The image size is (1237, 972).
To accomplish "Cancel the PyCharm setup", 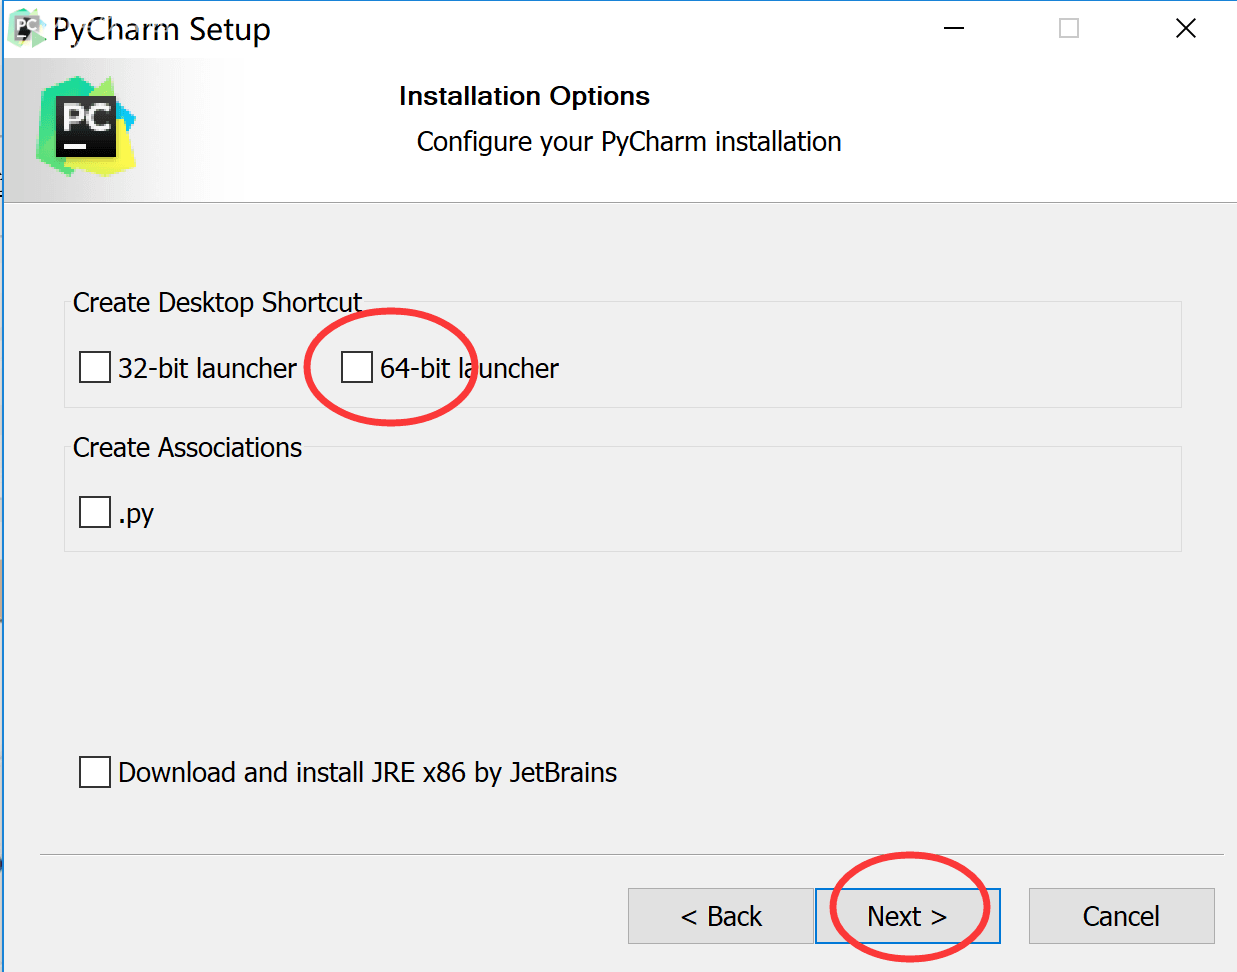I will pyautogui.click(x=1121, y=916).
